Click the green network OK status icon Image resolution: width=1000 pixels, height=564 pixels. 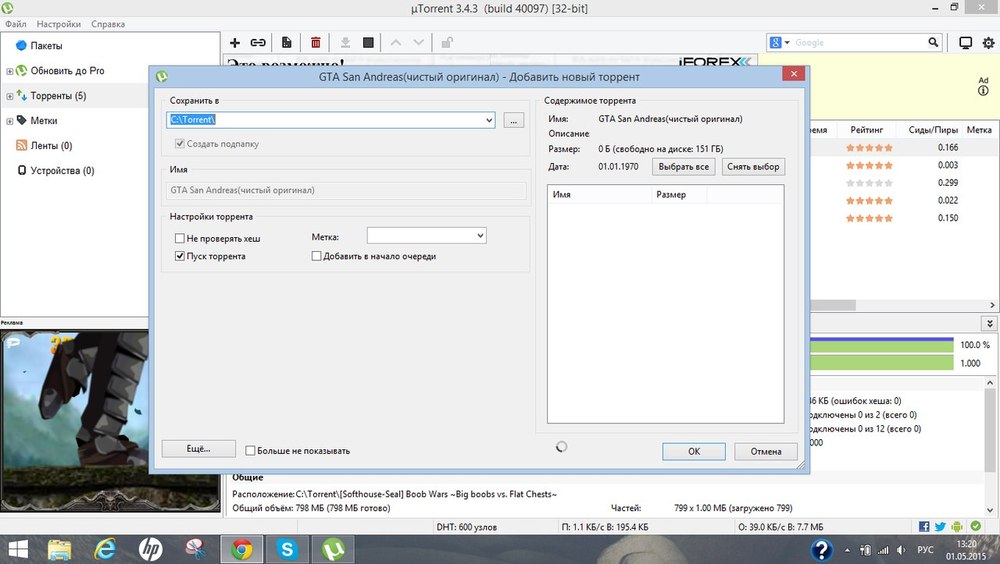pos(976,526)
